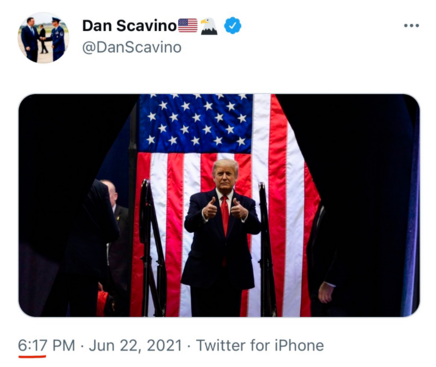Click the blue star field of the flag
The width and height of the screenshot is (436, 367).
pyautogui.click(x=195, y=123)
